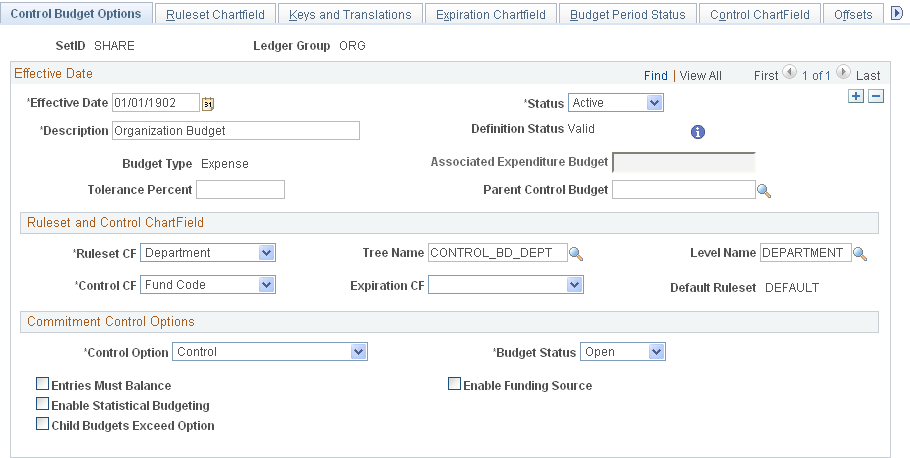Click the Find link

[x=656, y=75]
